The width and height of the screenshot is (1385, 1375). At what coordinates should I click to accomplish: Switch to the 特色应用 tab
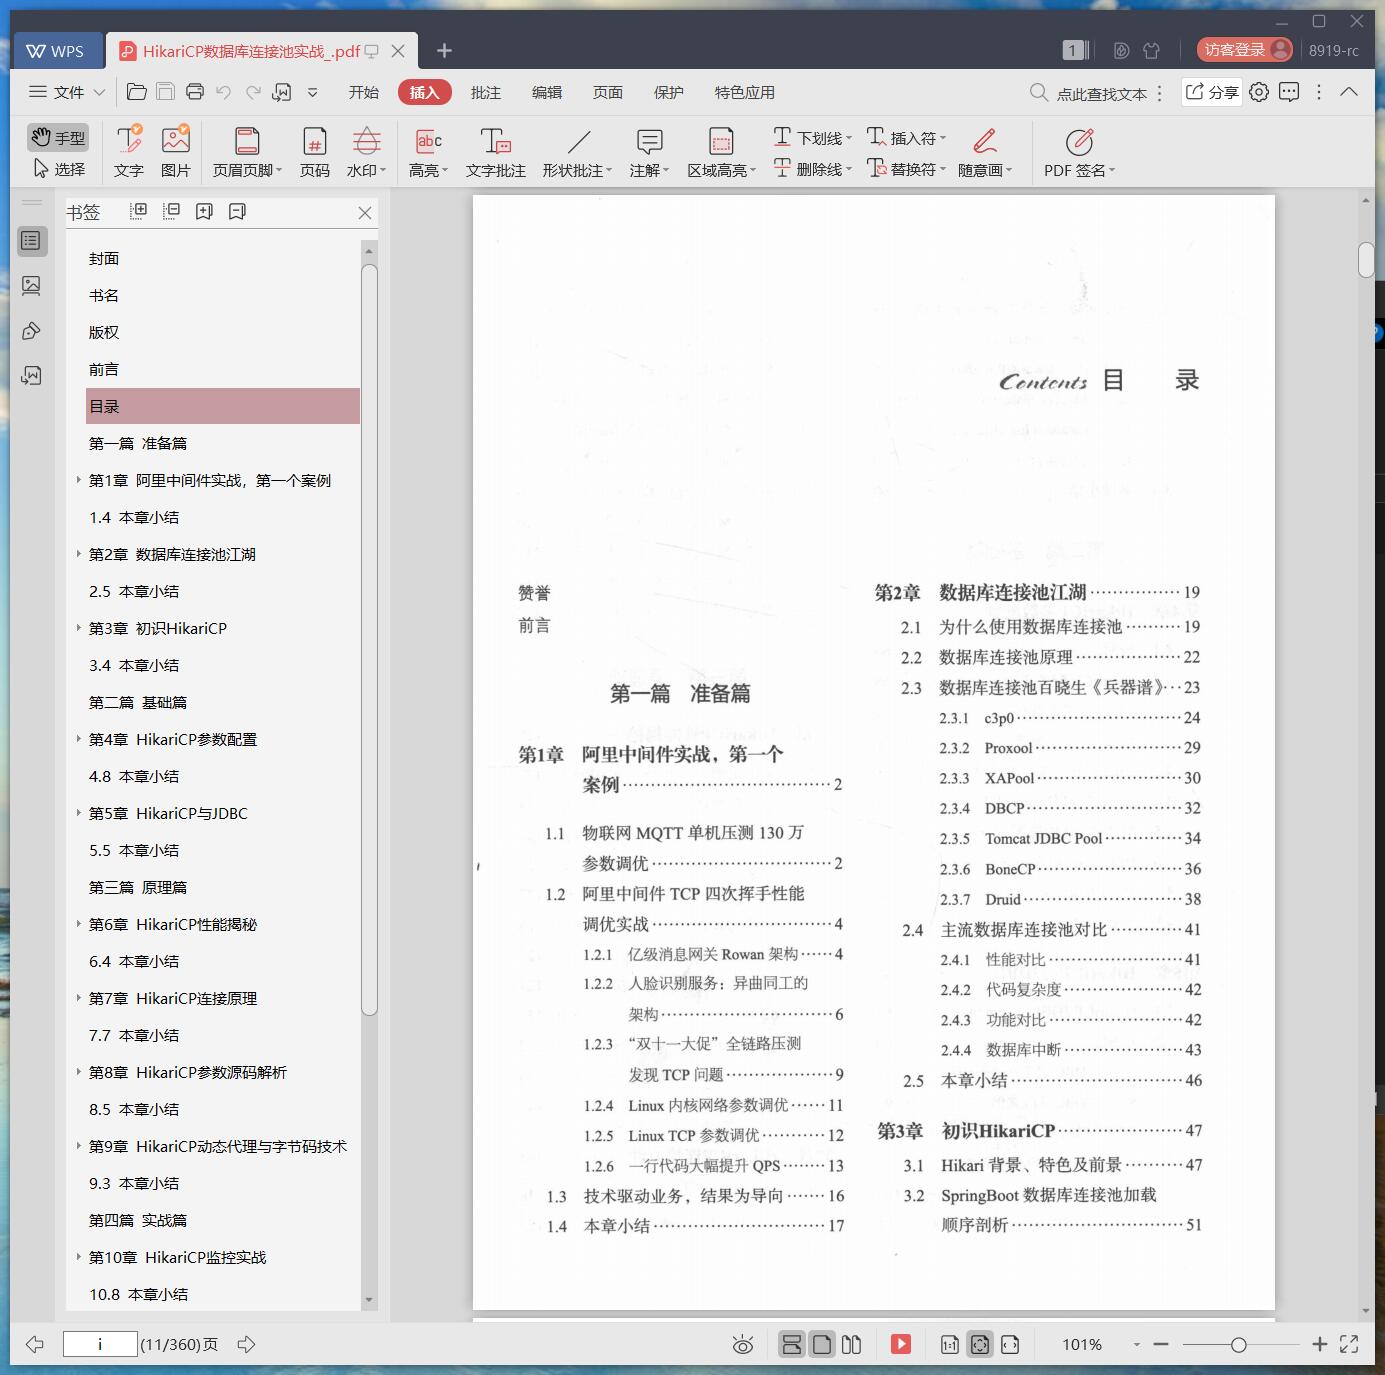[745, 92]
